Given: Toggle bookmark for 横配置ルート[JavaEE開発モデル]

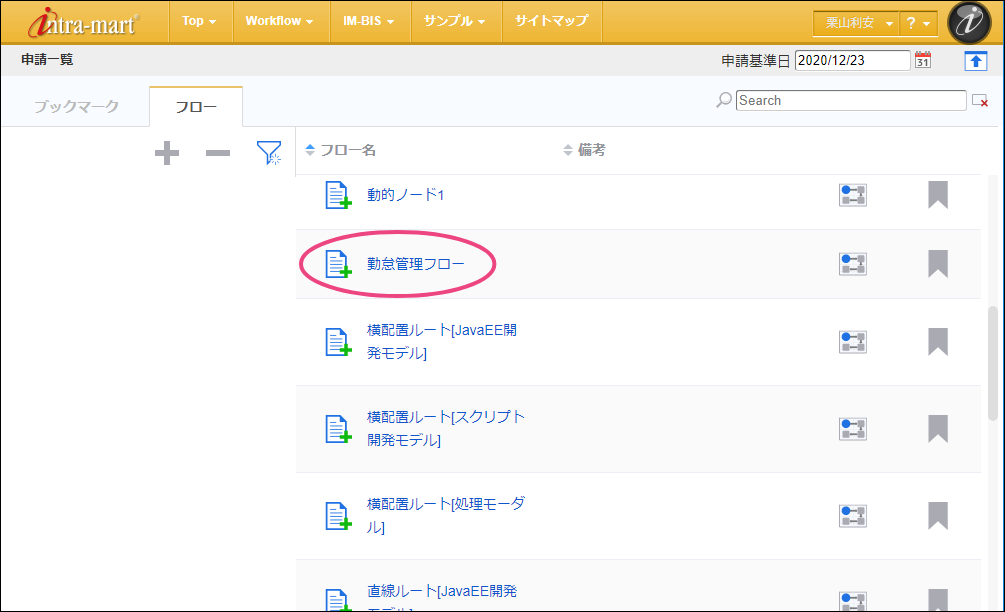Looking at the screenshot, I should coord(937,342).
